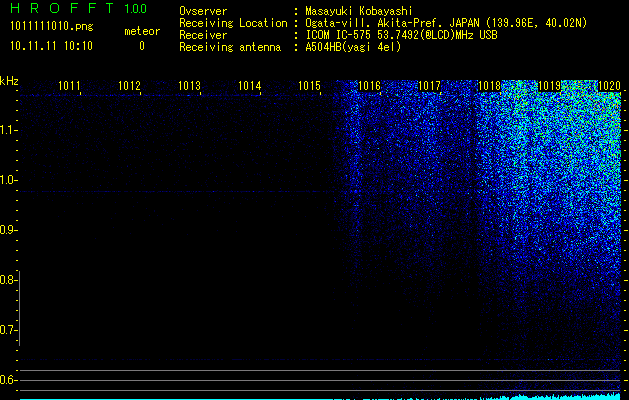This screenshot has width=629, height=400.
Task: Click the observer name Masayuki Kobayashi
Action: point(359,11)
